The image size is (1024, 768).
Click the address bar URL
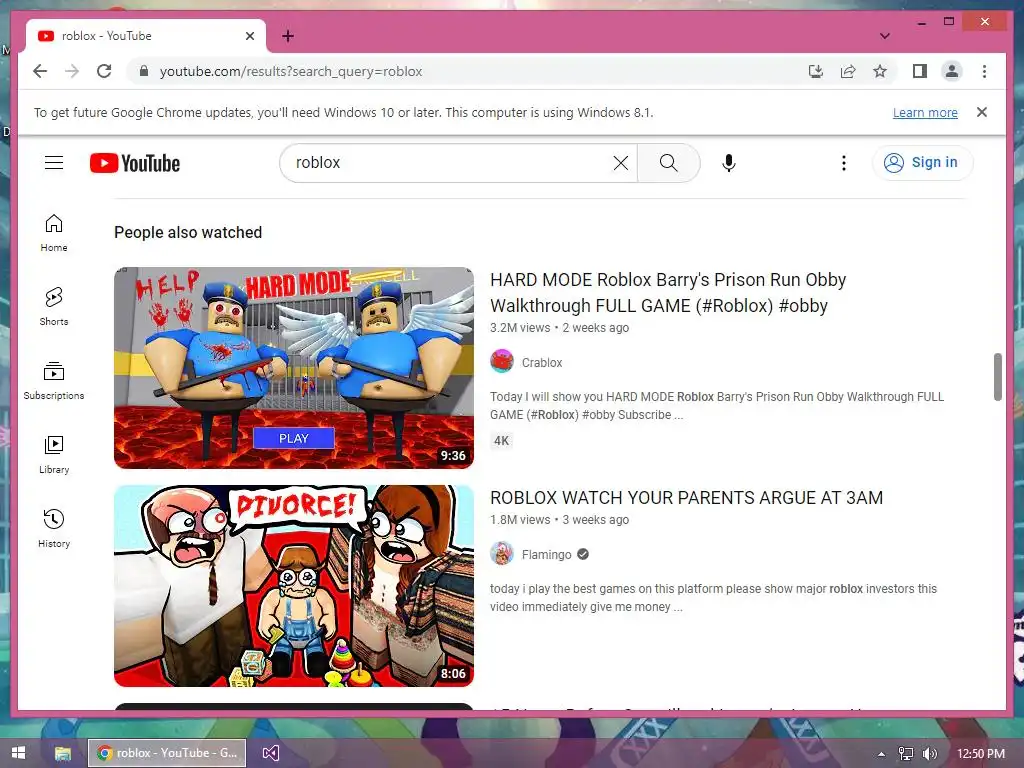point(291,71)
